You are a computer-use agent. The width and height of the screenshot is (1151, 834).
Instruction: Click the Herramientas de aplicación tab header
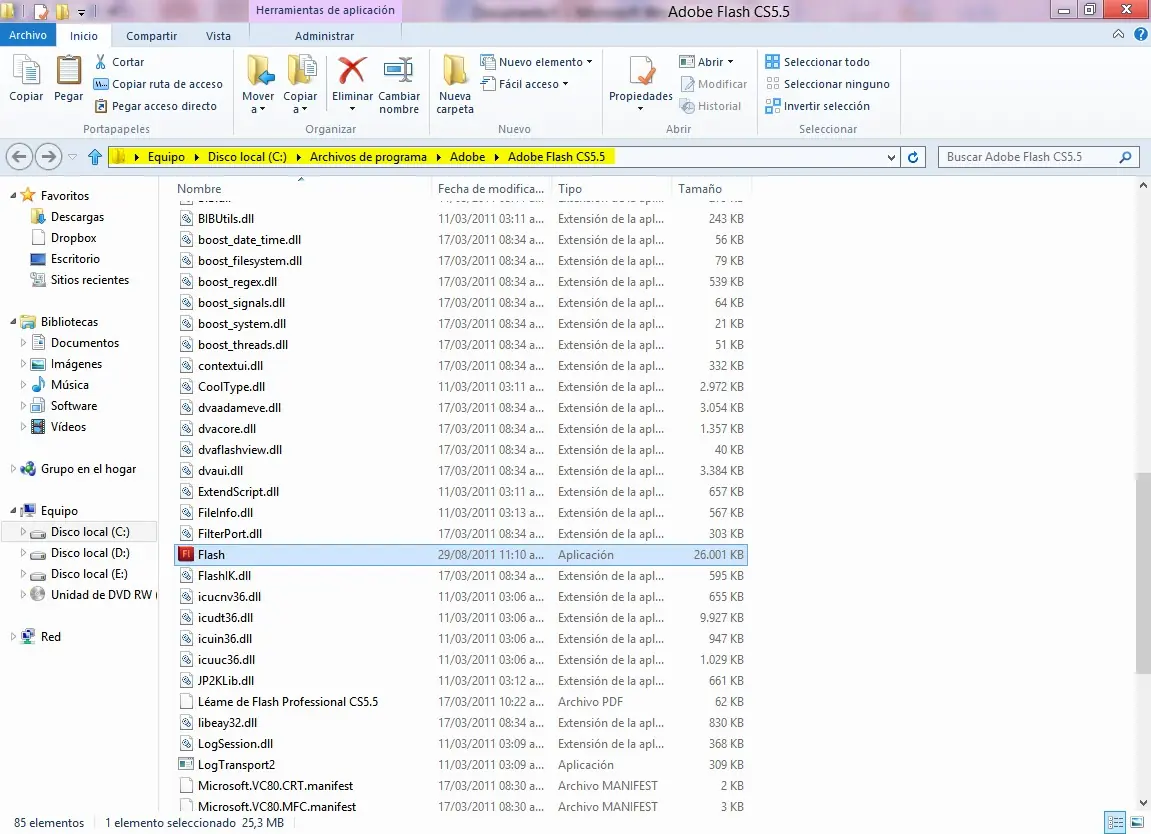click(325, 10)
